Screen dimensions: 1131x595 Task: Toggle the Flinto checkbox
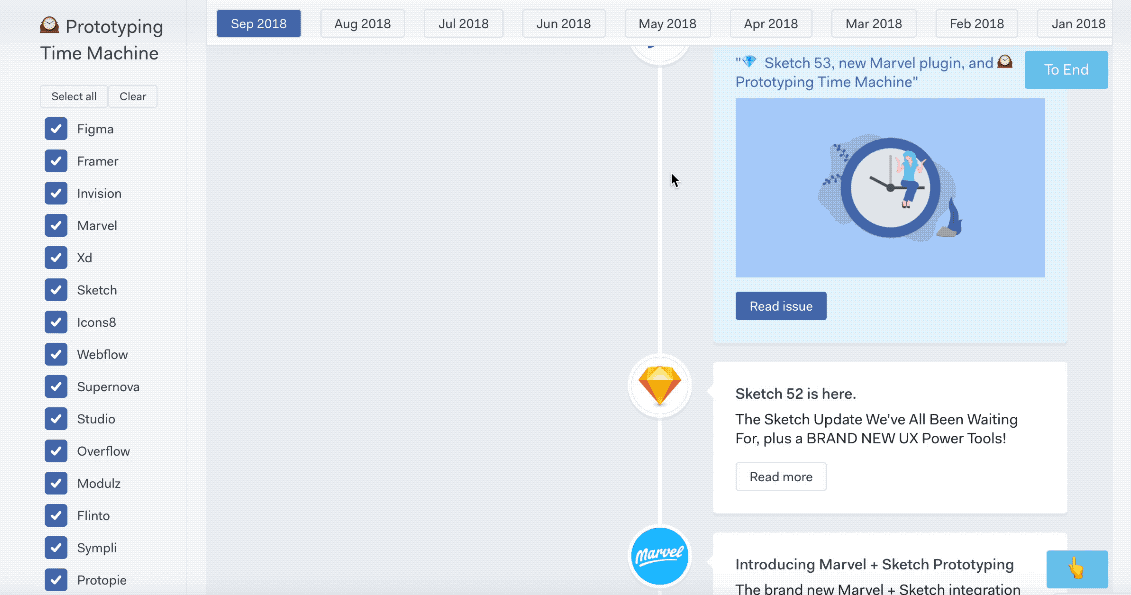coord(56,515)
